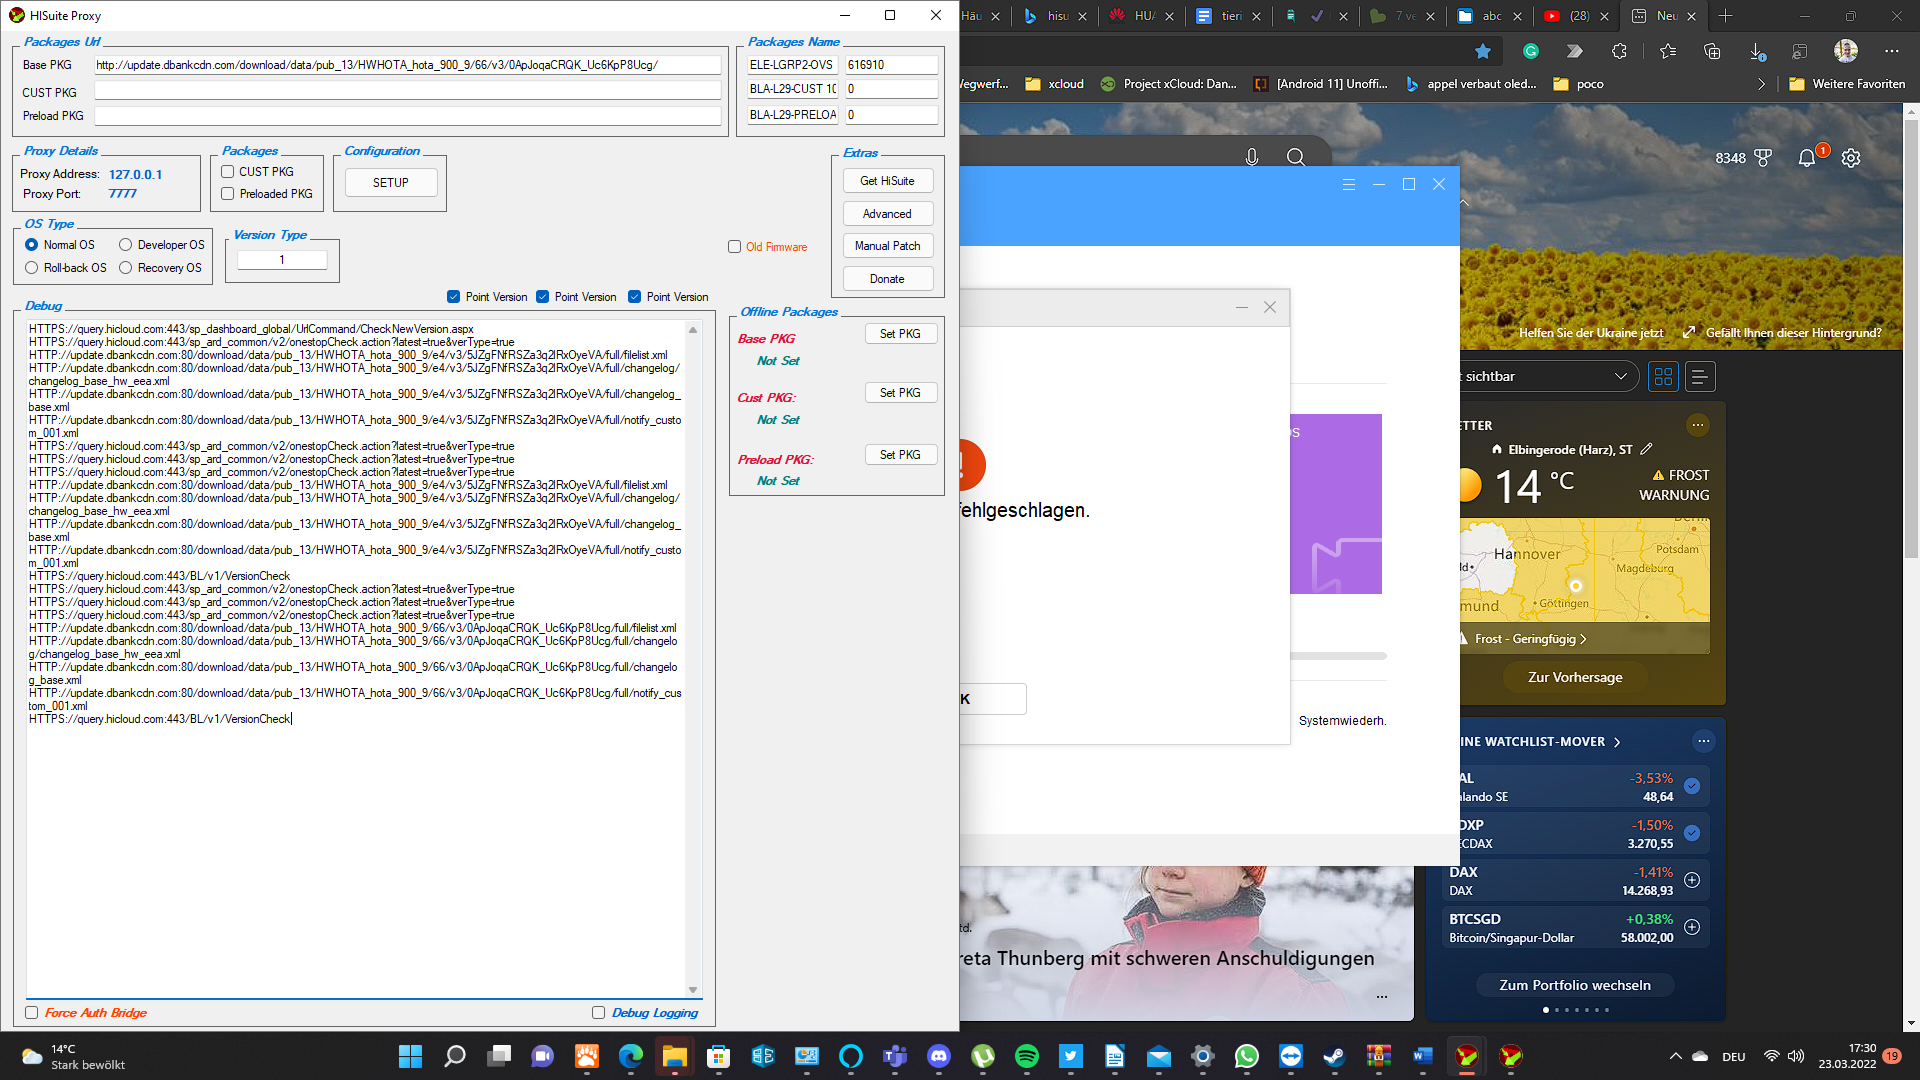Viewport: 1920px width, 1080px height.
Task: Click the Donate button
Action: (x=887, y=279)
